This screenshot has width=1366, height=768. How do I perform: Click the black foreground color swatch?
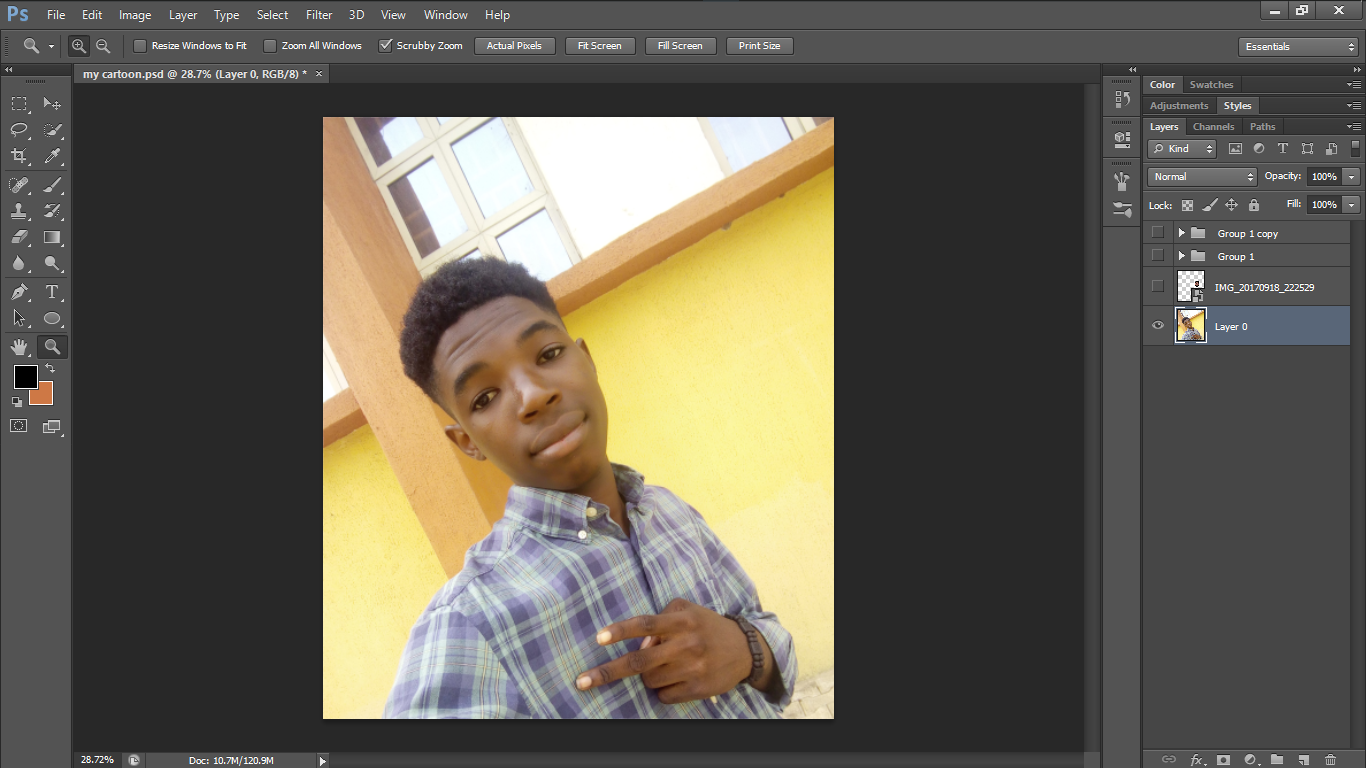[x=25, y=377]
